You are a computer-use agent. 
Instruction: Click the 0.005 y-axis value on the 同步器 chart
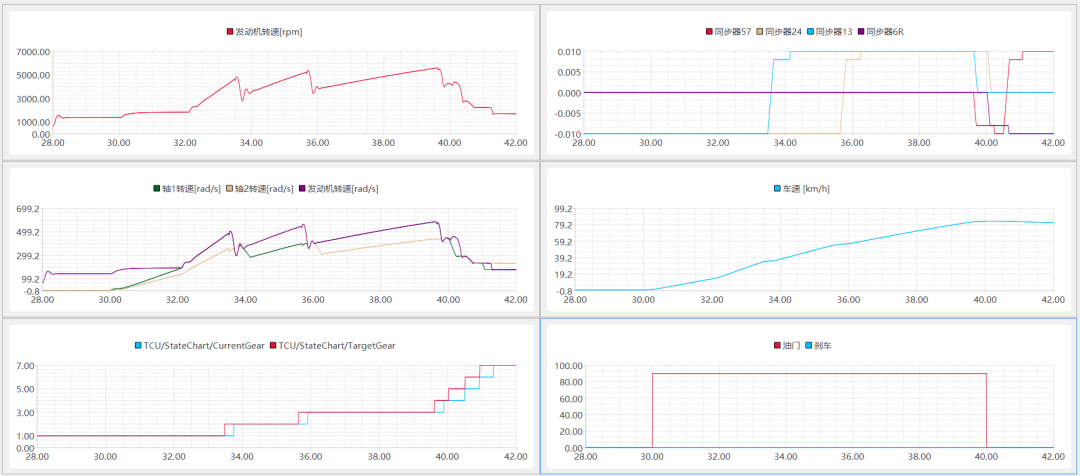pyautogui.click(x=570, y=72)
